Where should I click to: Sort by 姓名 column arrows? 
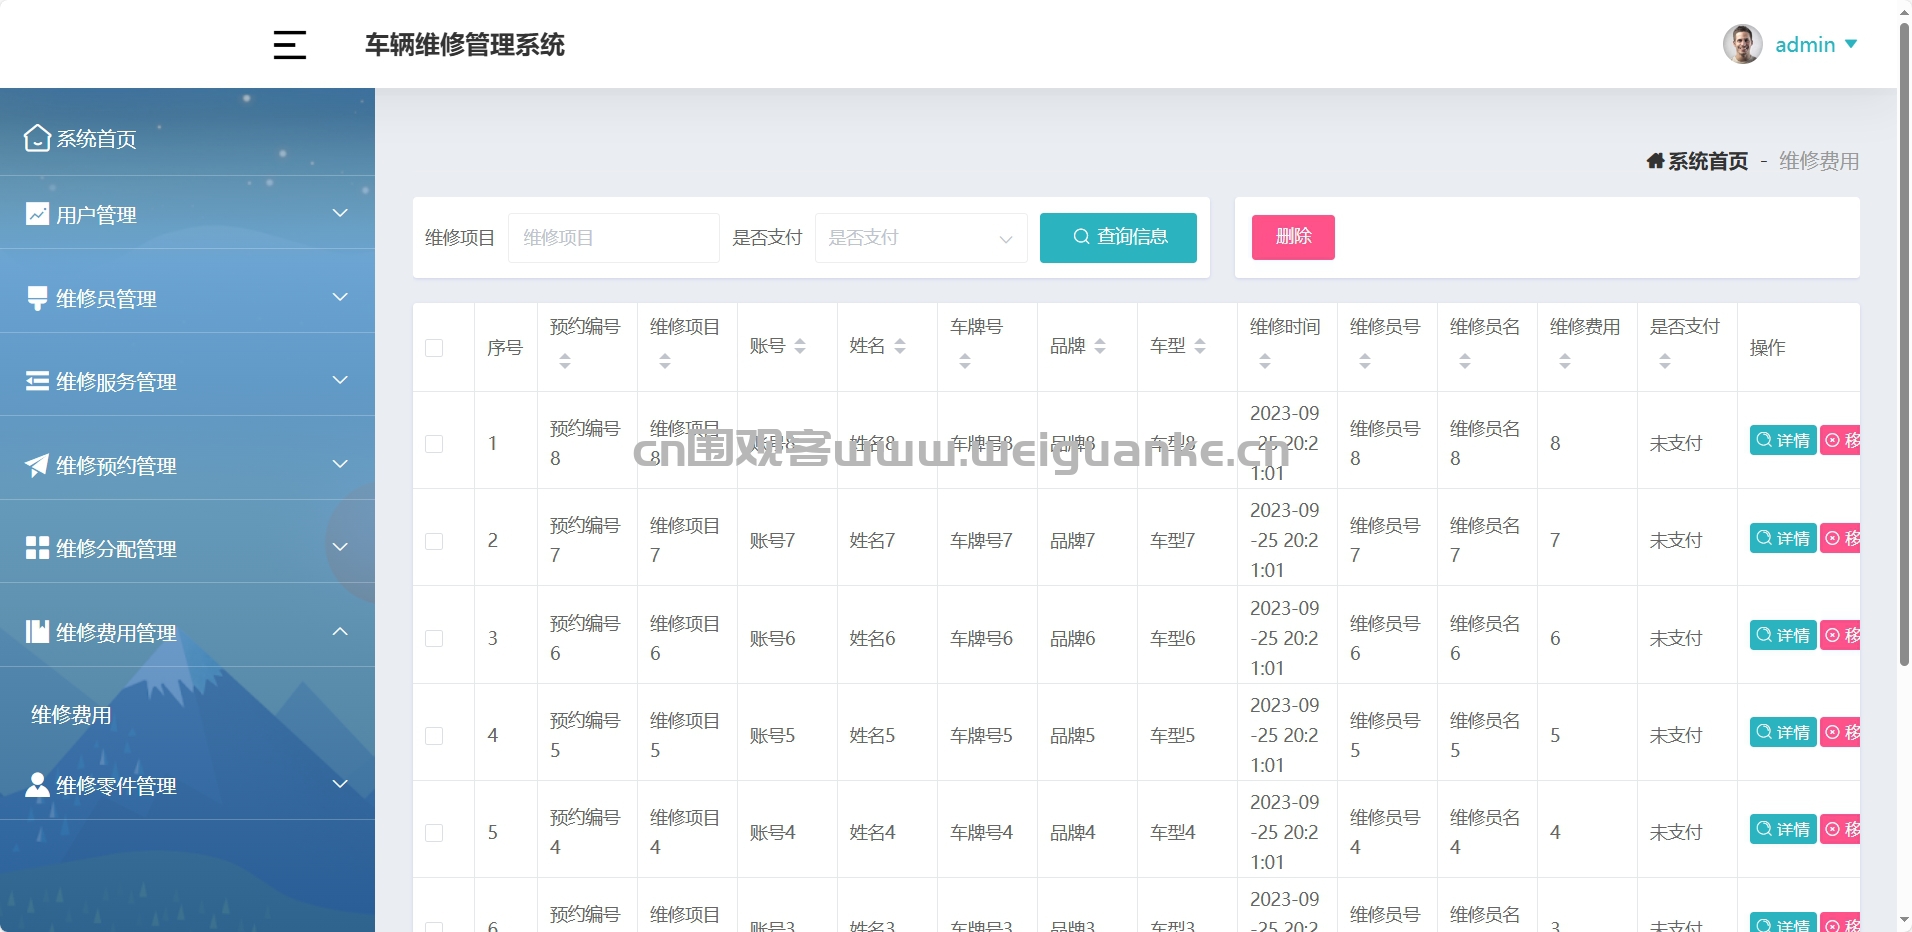click(900, 346)
